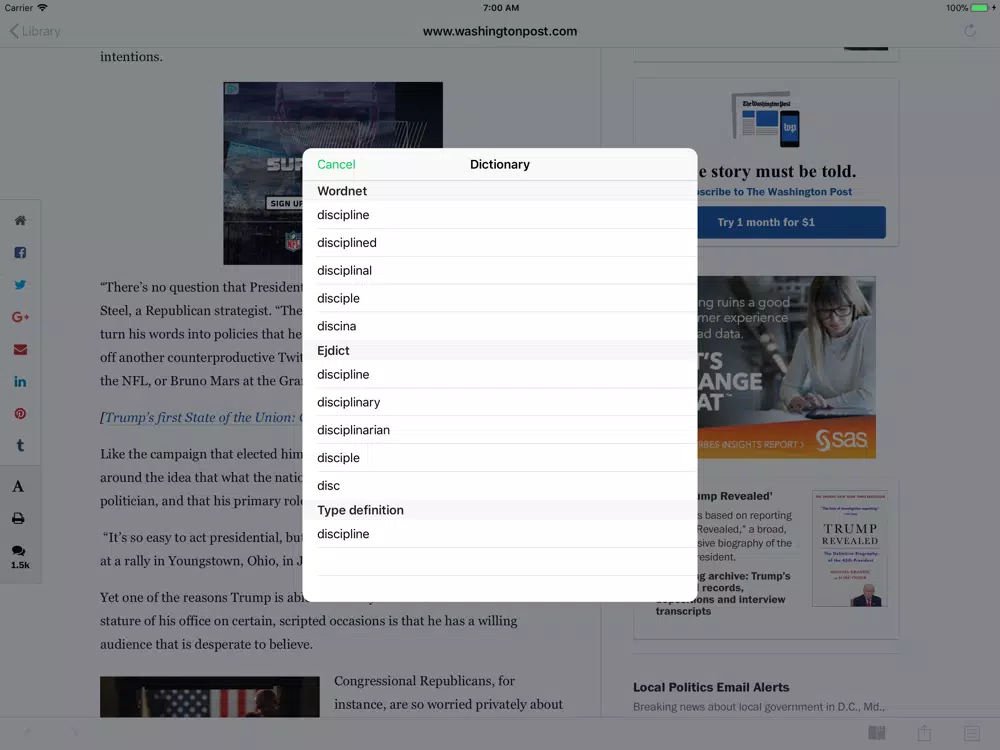Click the flag photo thumbnail in article

coord(210,696)
